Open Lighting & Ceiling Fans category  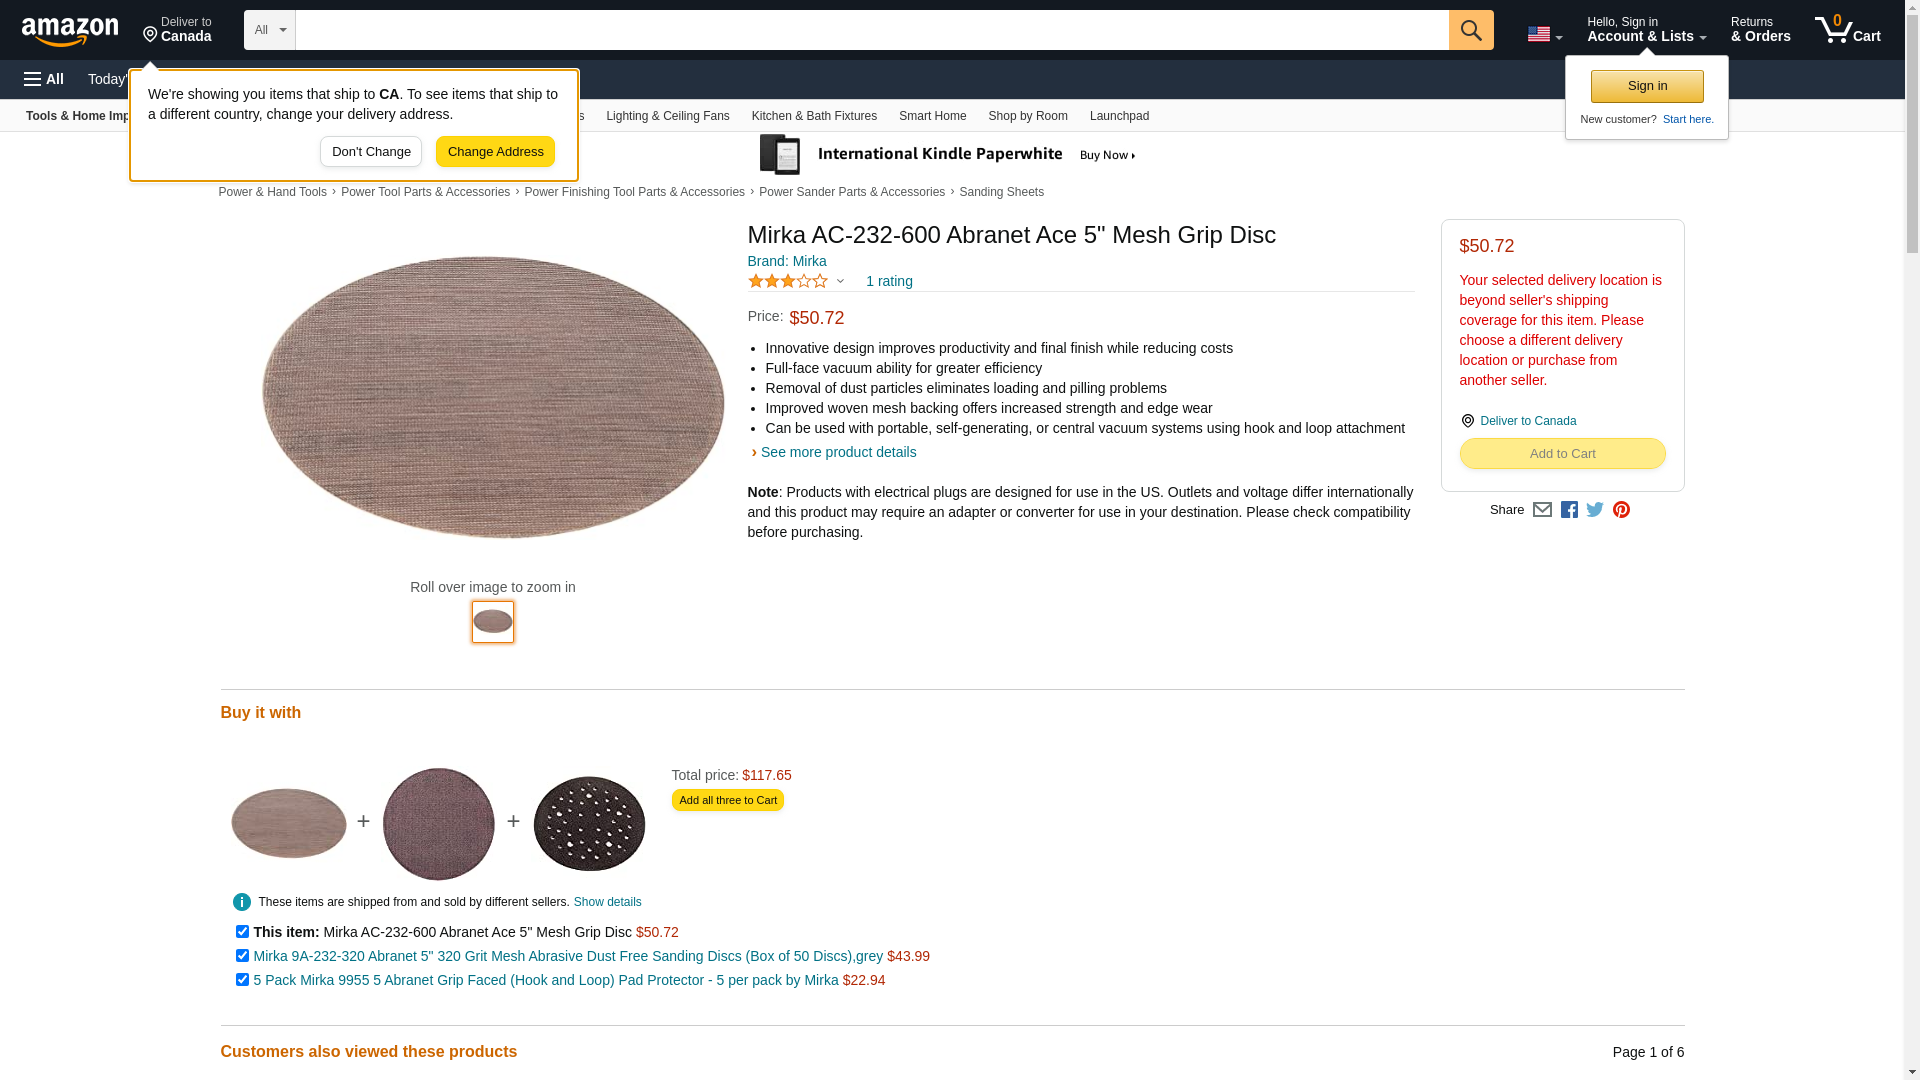tap(667, 116)
